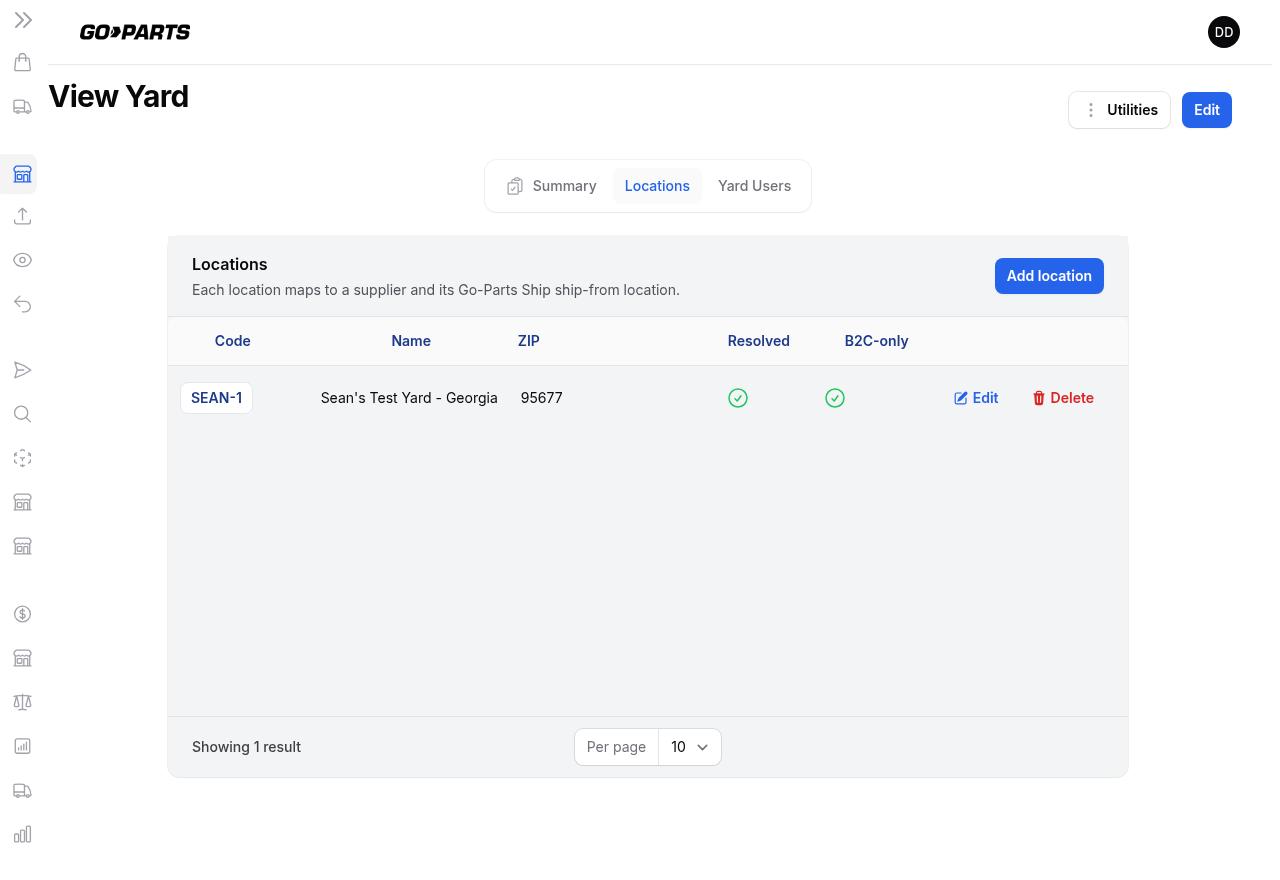
Task: Select the Locations tab
Action: pos(657,186)
